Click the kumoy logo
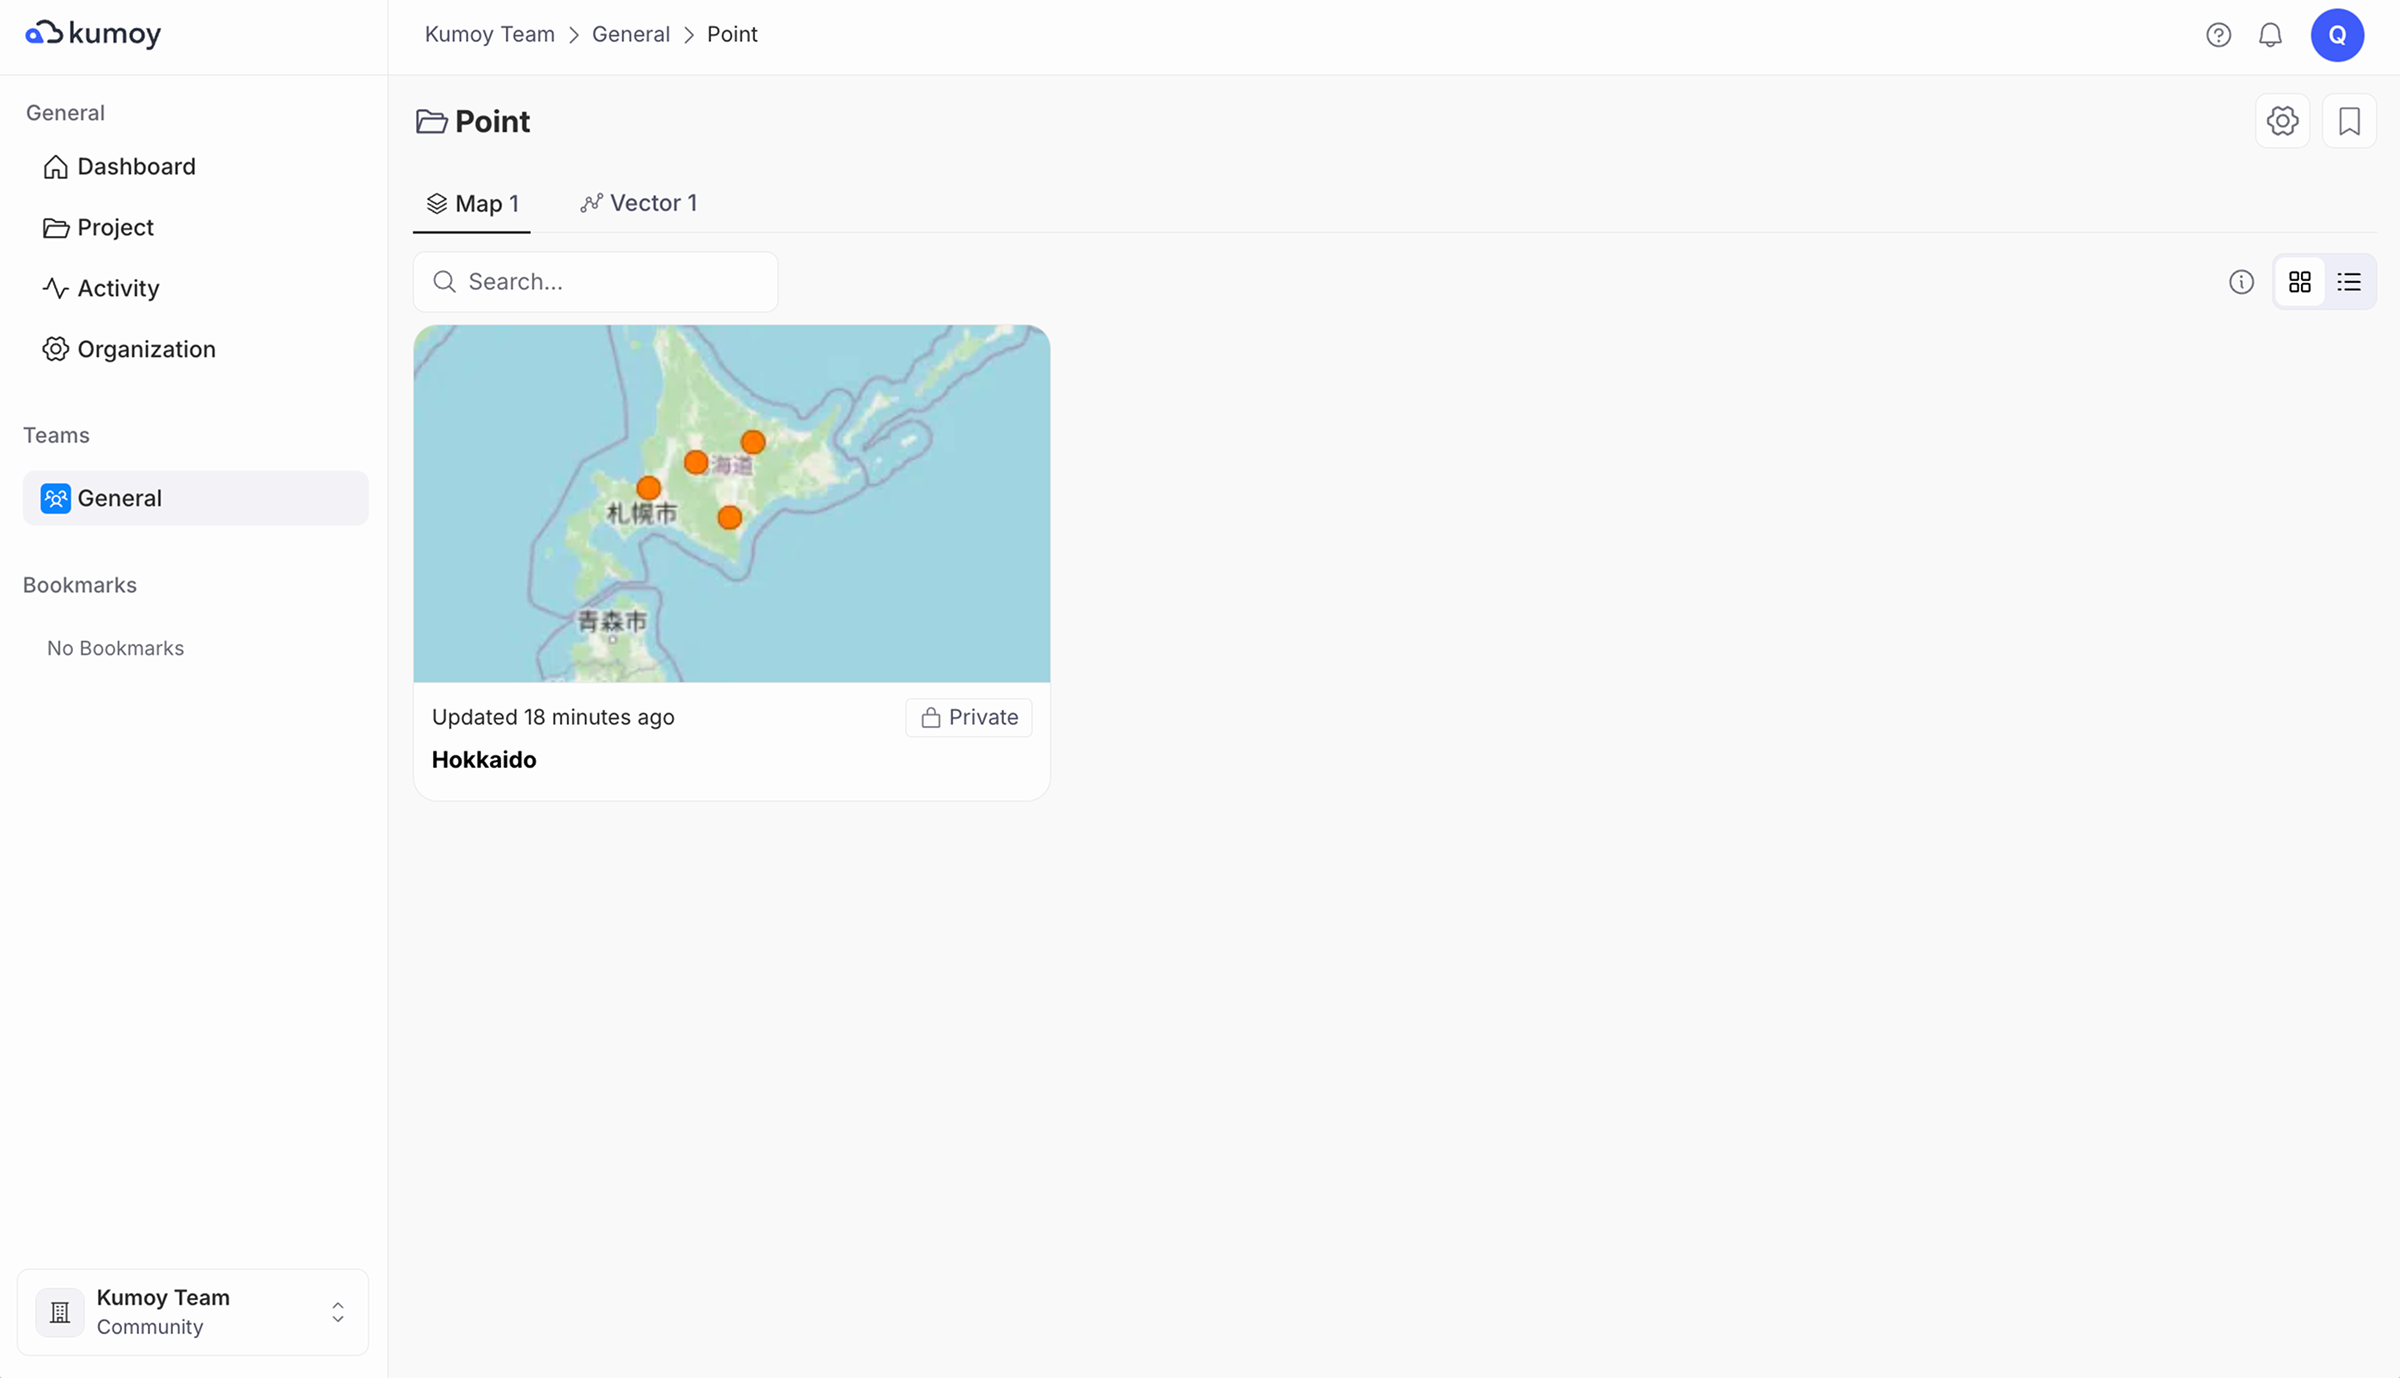The height and width of the screenshot is (1378, 2400). tap(93, 34)
